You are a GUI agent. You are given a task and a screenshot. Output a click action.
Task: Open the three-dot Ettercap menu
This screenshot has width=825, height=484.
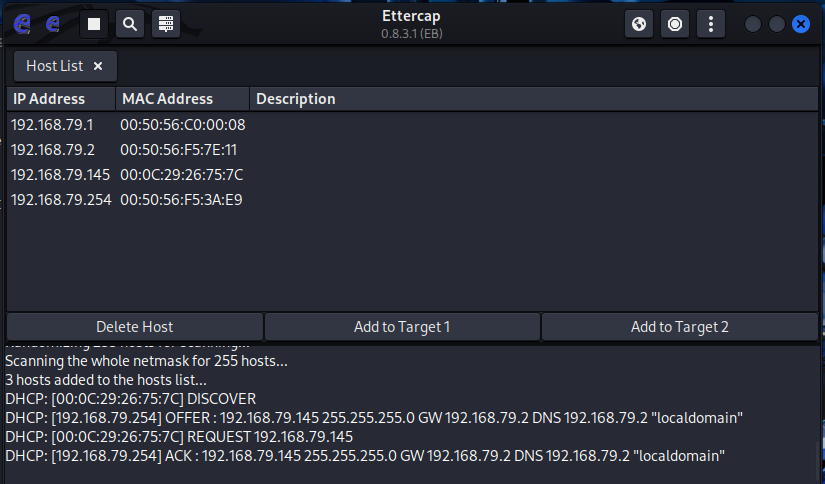(711, 24)
